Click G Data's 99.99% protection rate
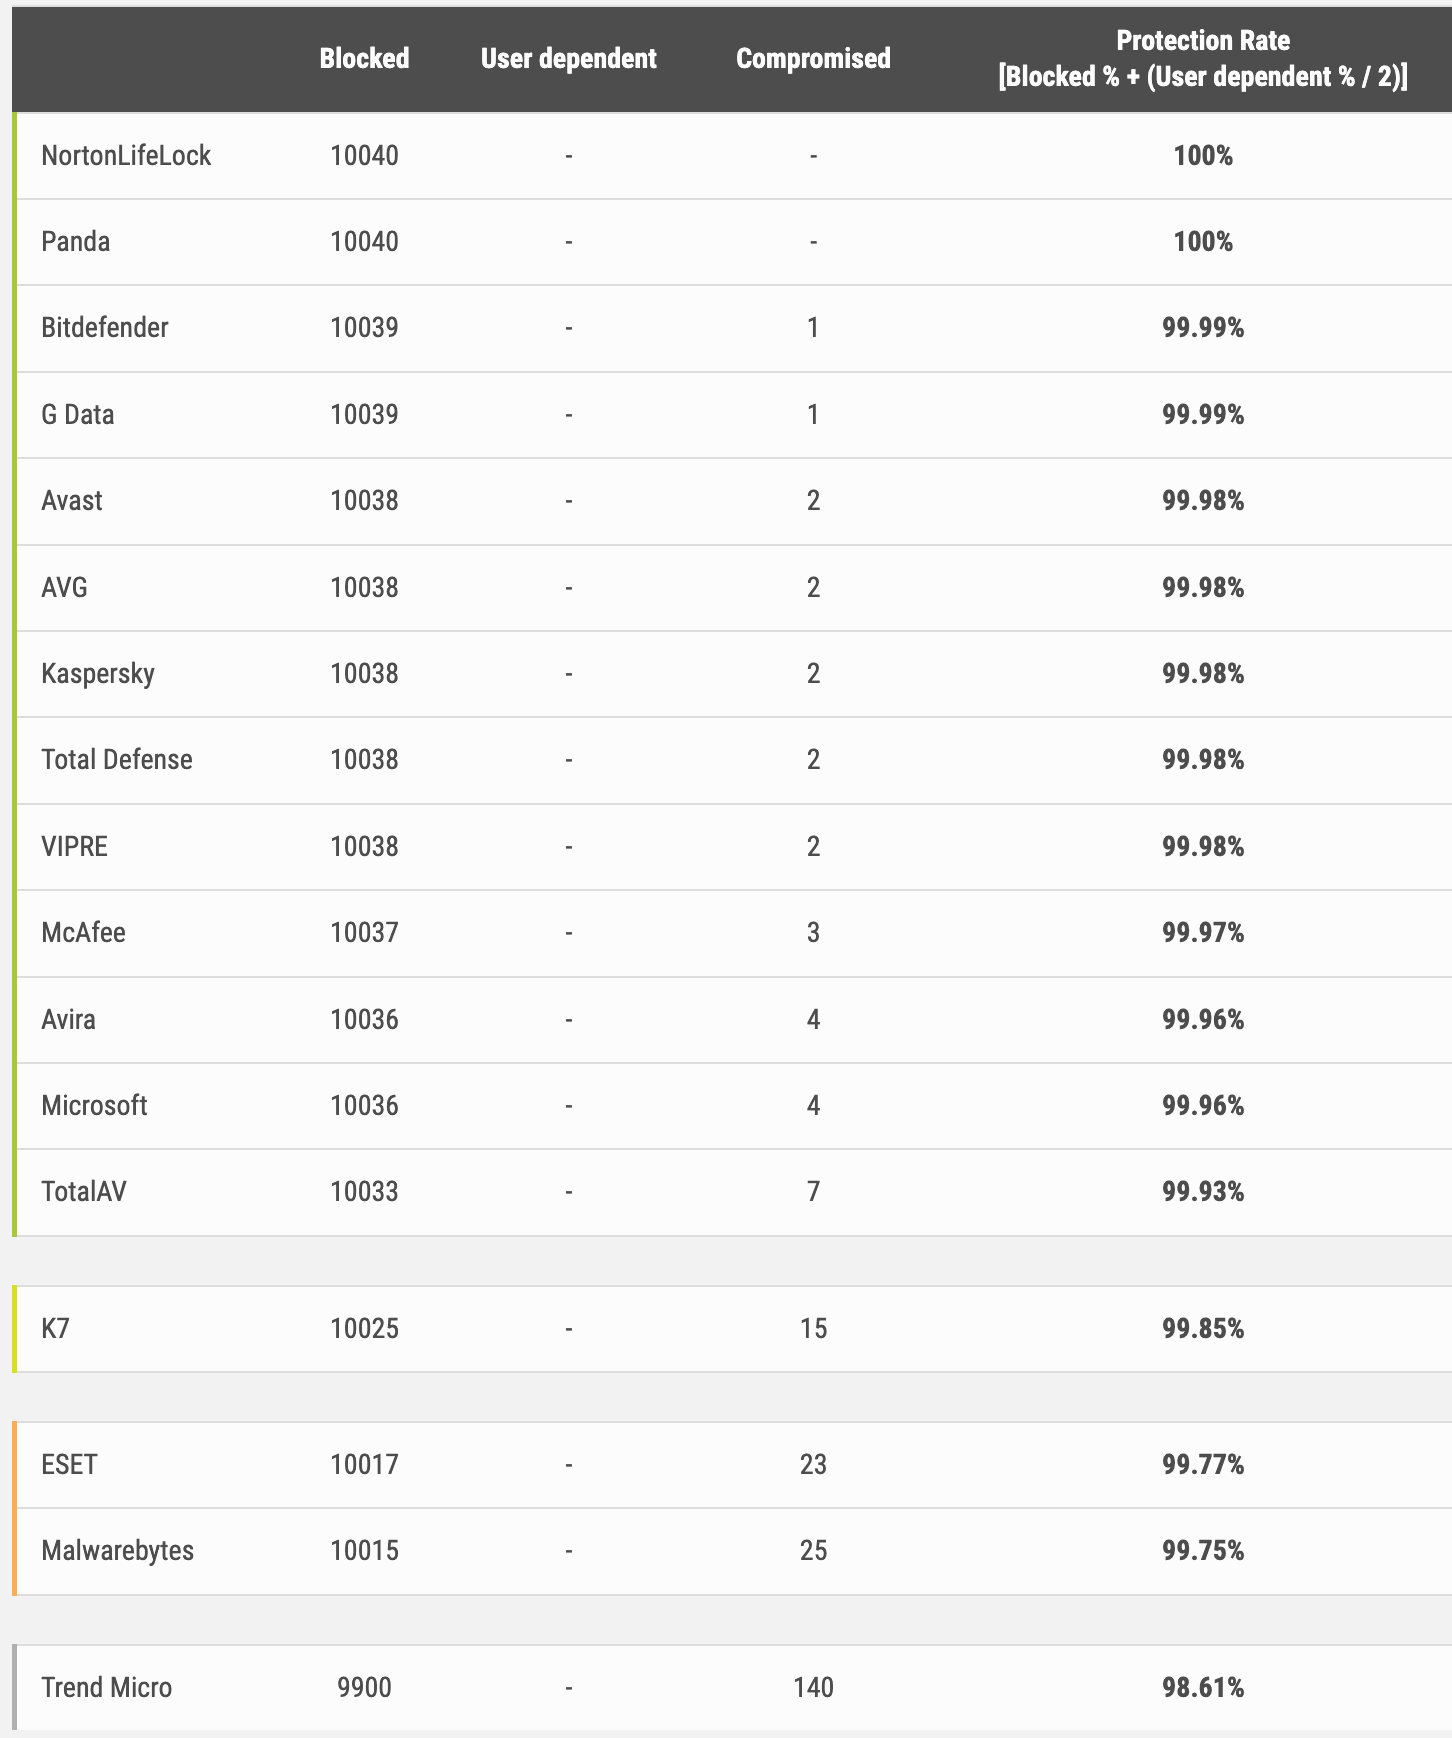1452x1738 pixels. (x=1203, y=415)
